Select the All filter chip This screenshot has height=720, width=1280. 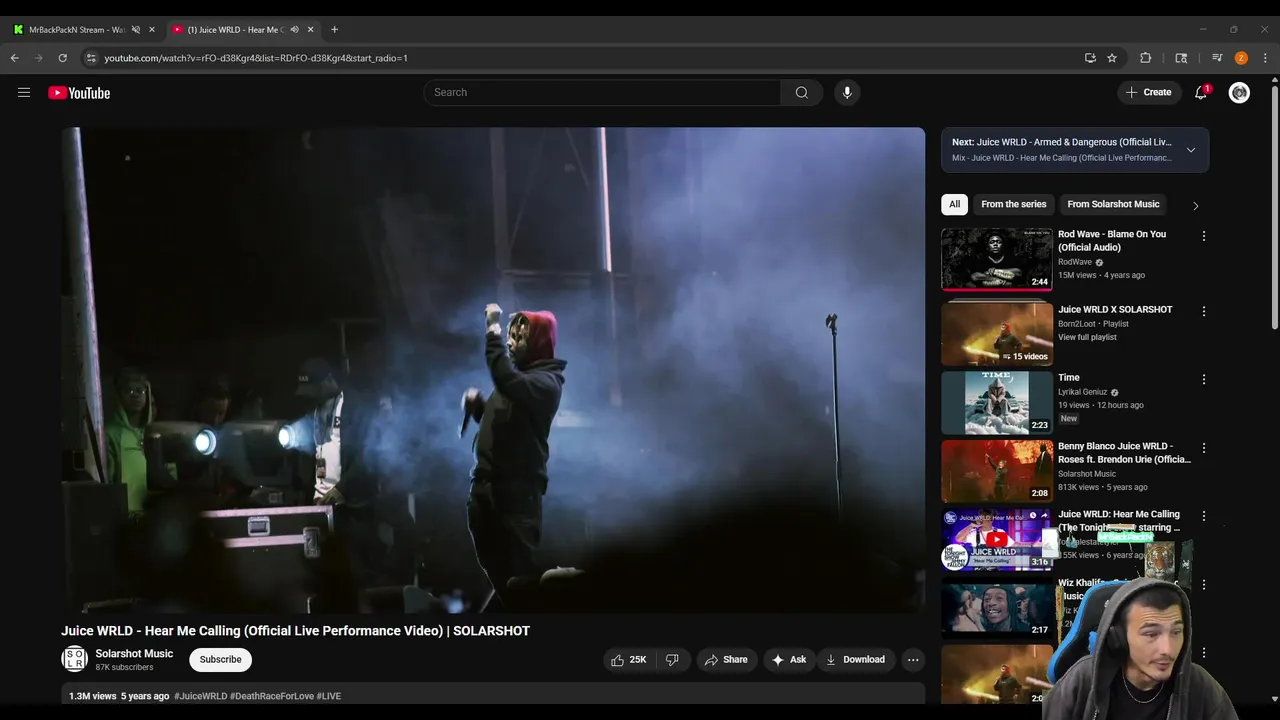coord(954,204)
